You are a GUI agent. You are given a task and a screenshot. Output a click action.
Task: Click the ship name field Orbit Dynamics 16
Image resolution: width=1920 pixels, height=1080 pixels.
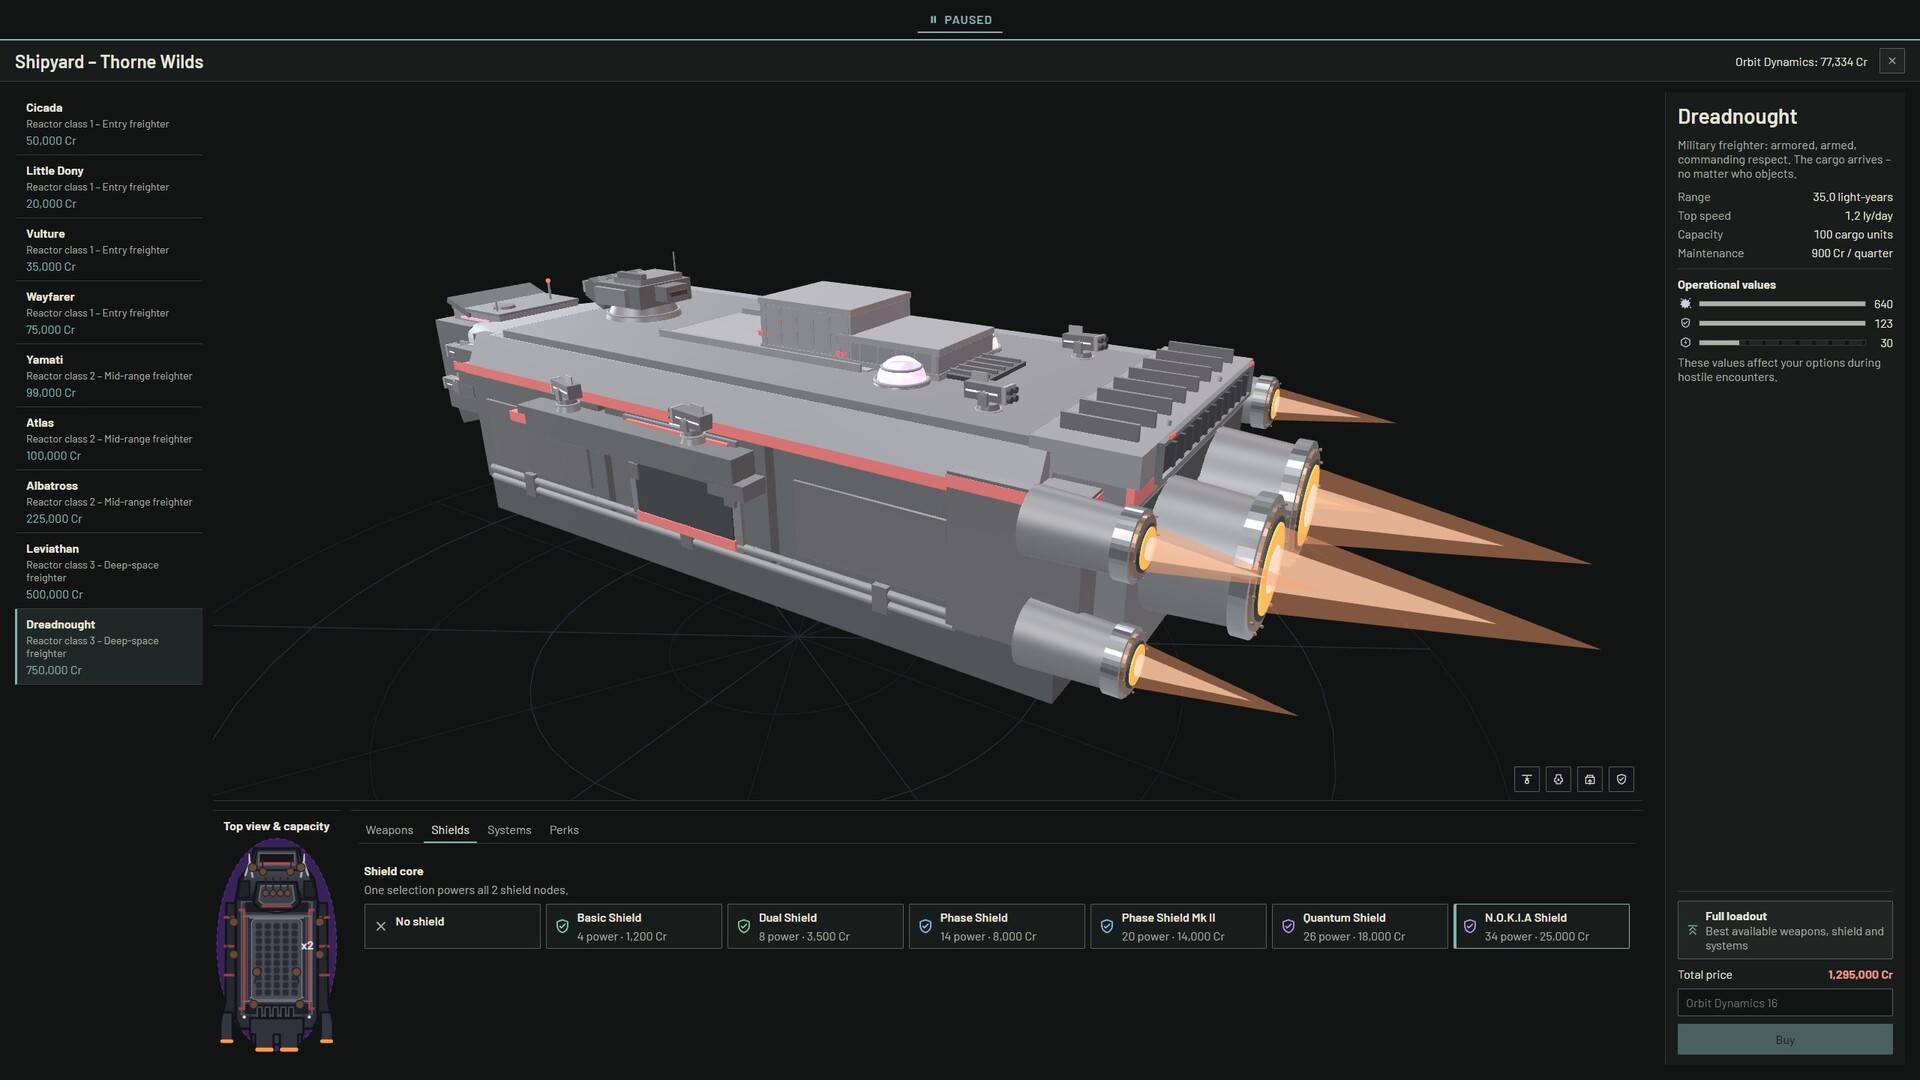point(1785,1003)
